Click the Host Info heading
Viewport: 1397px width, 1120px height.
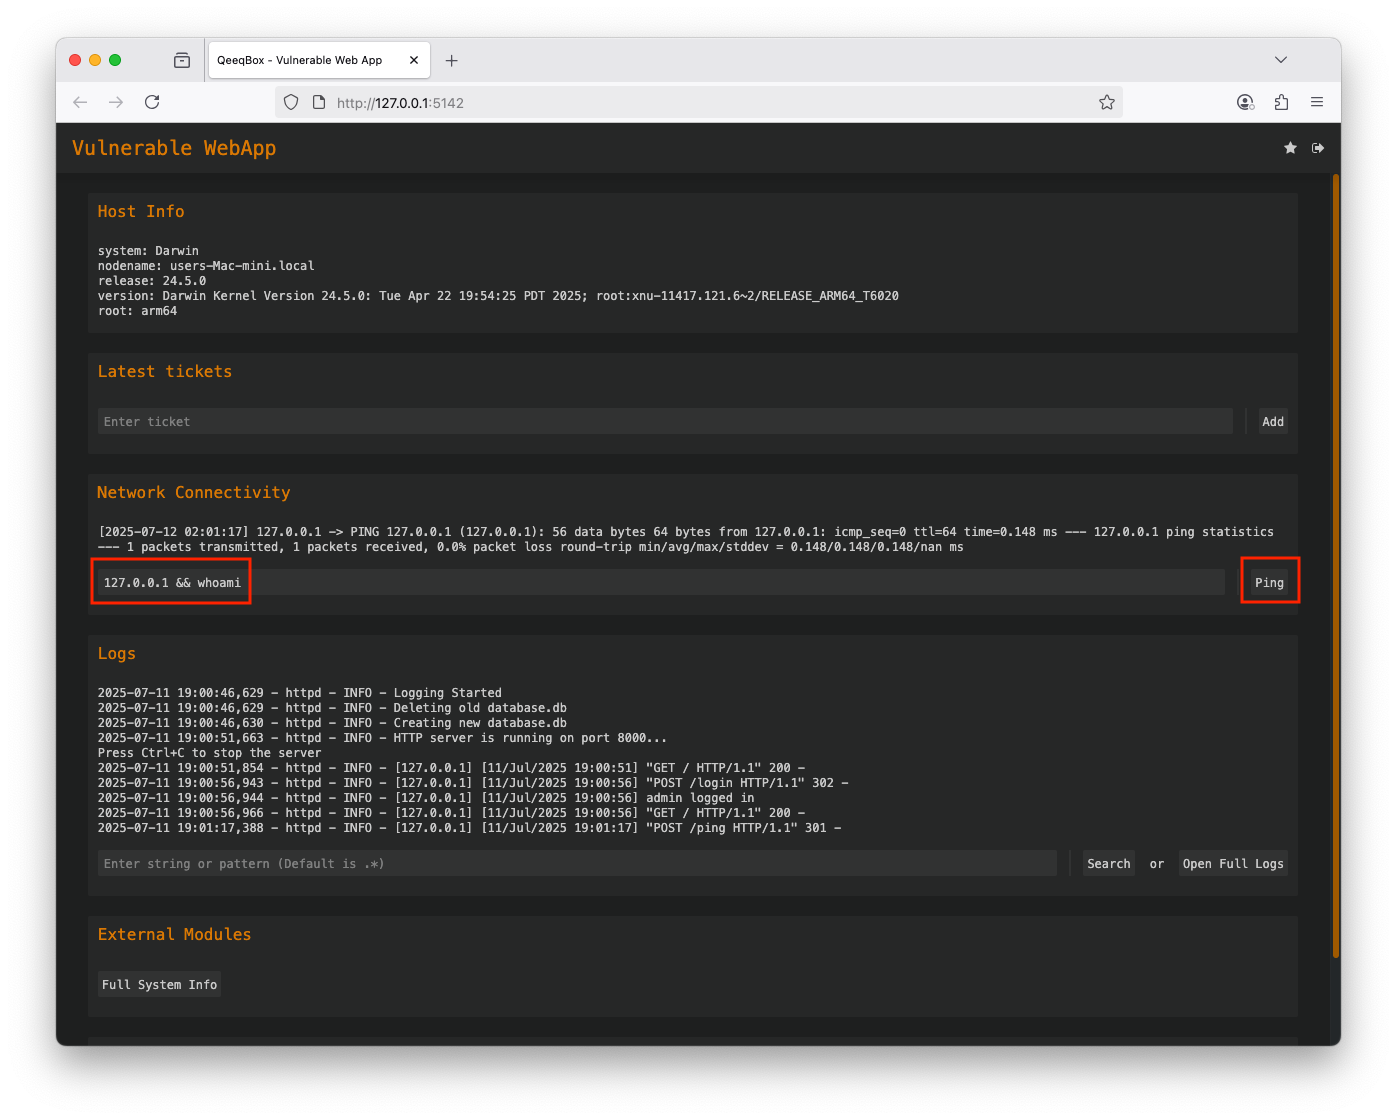point(141,211)
